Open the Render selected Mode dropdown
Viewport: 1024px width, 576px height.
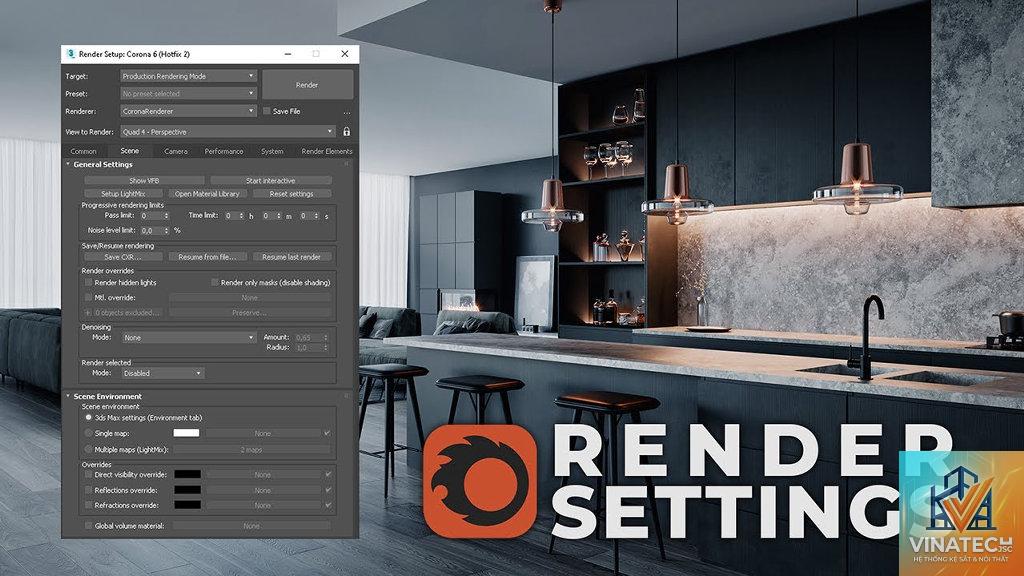pyautogui.click(x=163, y=374)
